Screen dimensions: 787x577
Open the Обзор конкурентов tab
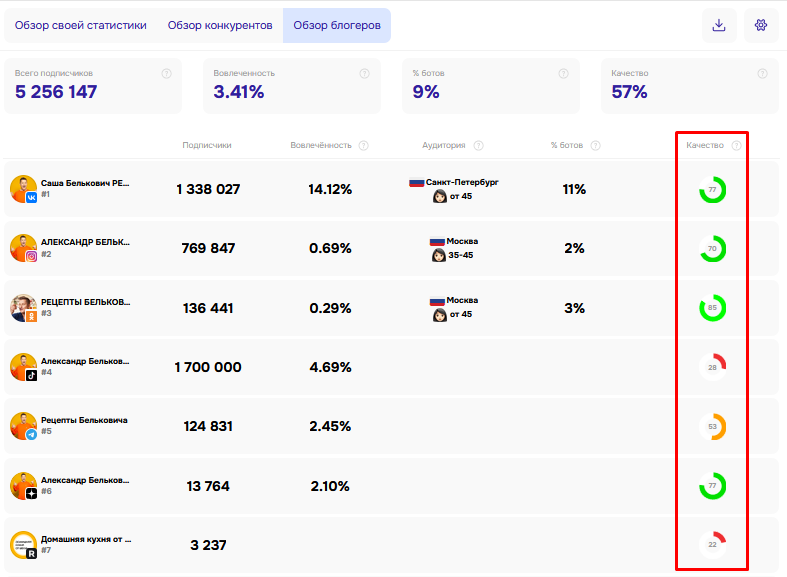click(220, 26)
